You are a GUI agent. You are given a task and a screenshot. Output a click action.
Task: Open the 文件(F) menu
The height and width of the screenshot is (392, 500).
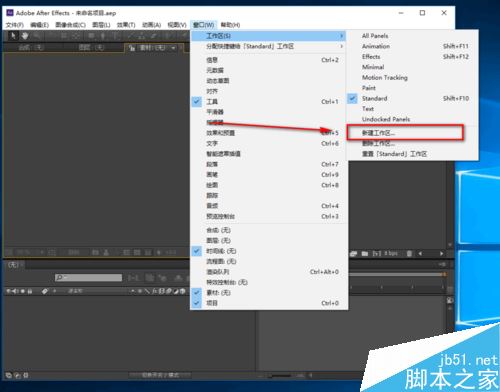pyautogui.click(x=15, y=25)
